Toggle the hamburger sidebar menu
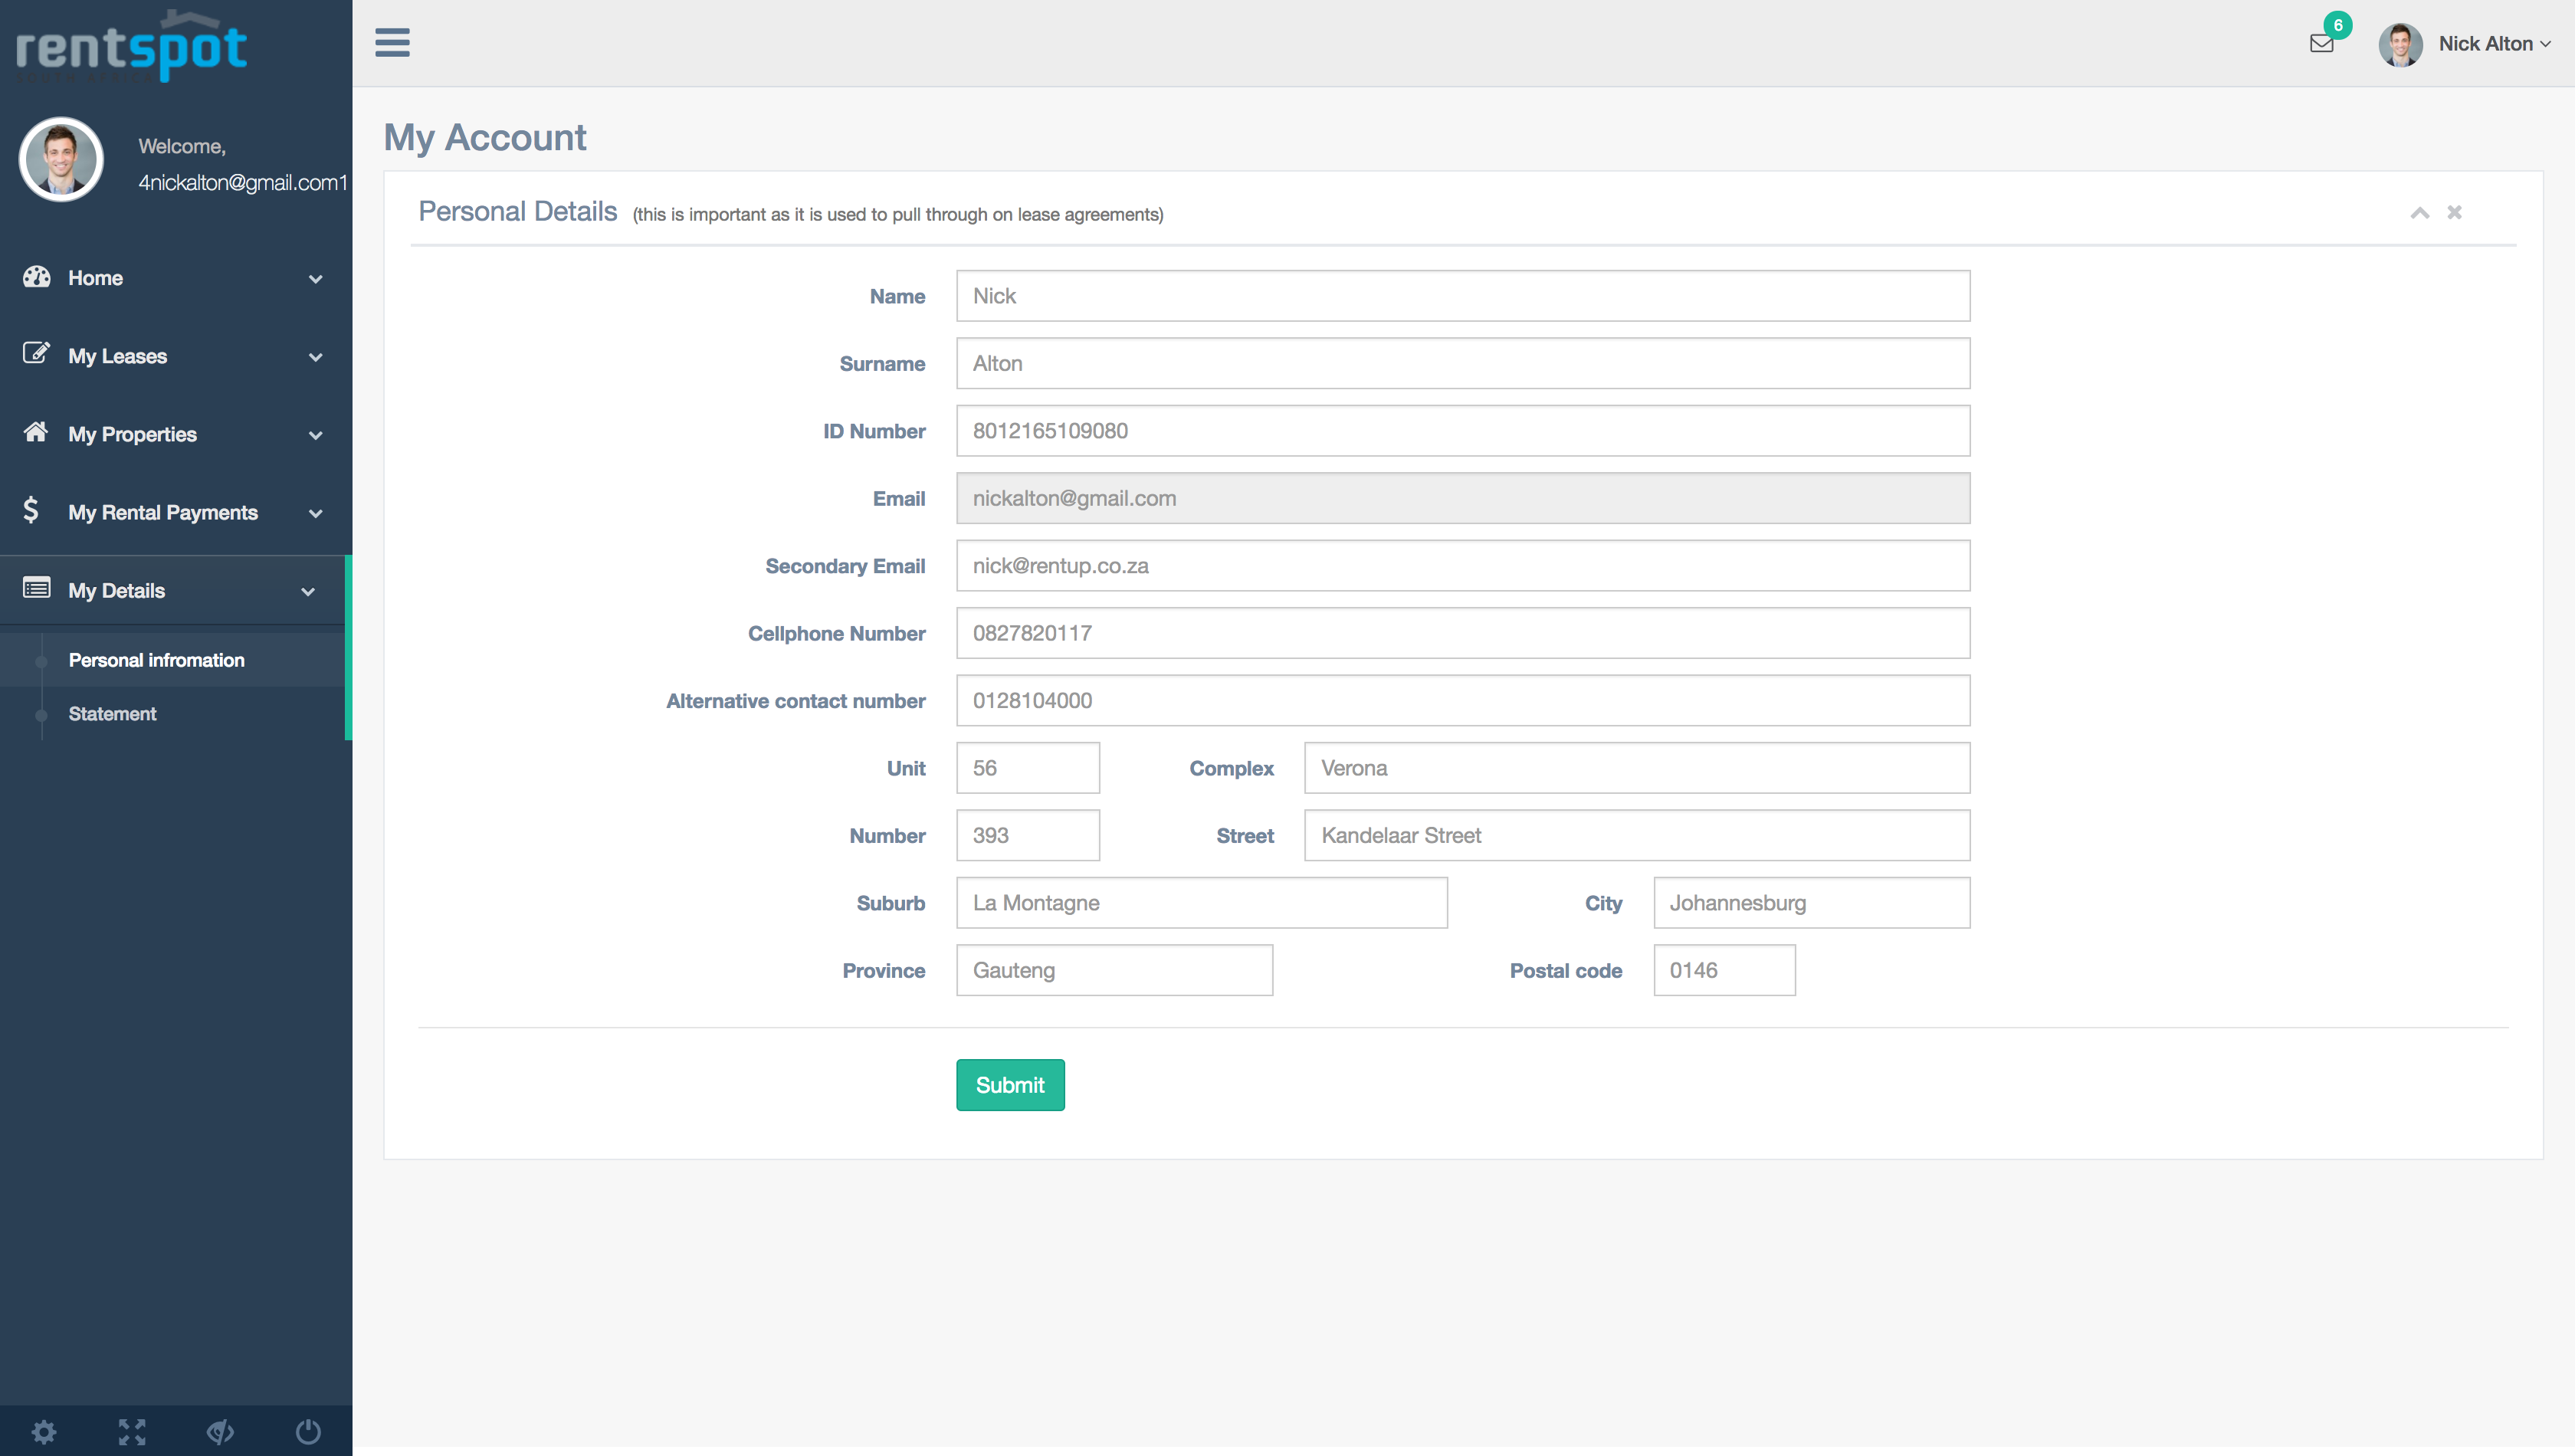Viewport: 2575px width, 1456px height. (392, 43)
